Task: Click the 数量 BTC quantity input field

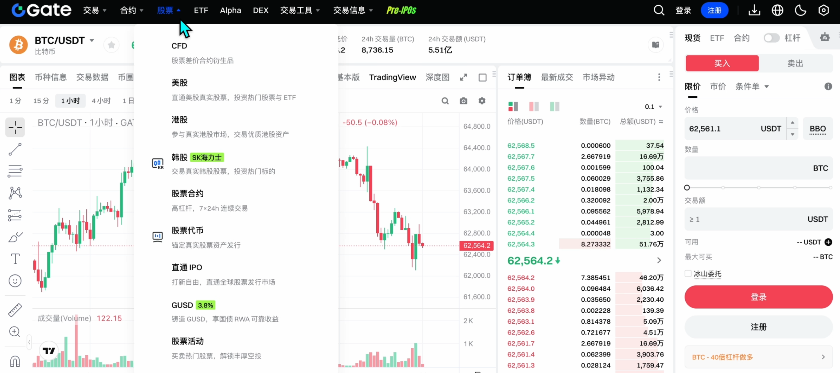Action: [759, 168]
